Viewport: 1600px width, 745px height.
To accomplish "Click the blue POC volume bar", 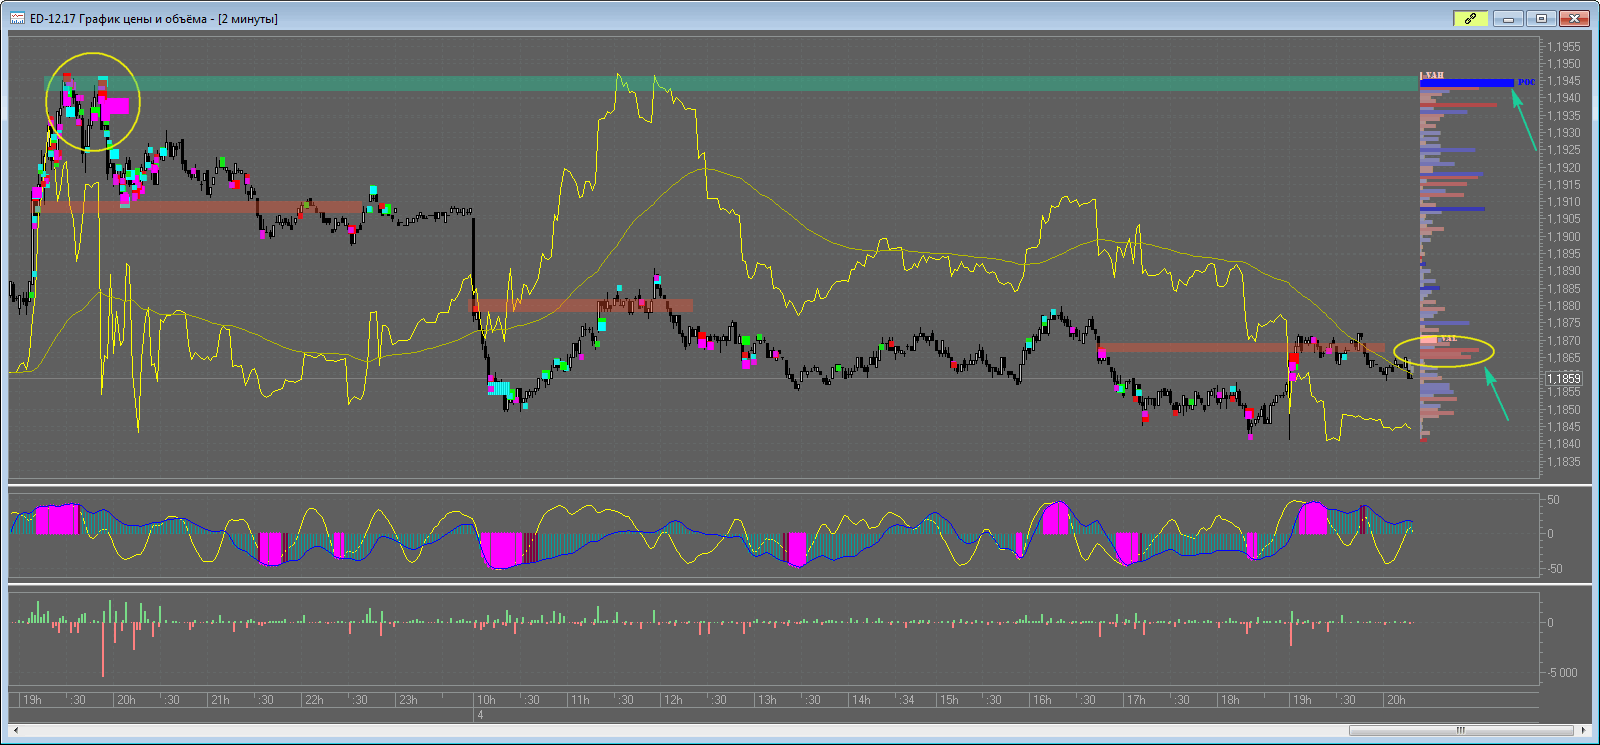I will coord(1467,83).
